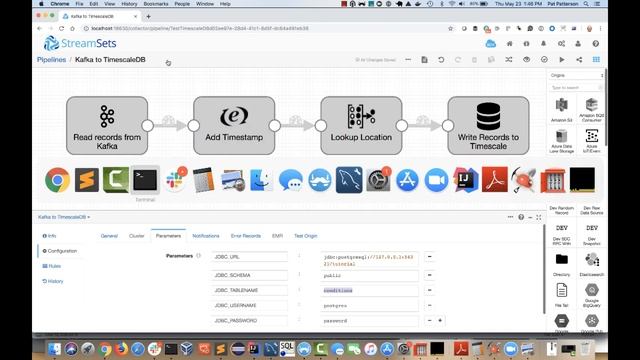This screenshot has height=360, width=640.
Task: Open the Kafka to TimescaleDB selector dropdown
Action: 64,217
